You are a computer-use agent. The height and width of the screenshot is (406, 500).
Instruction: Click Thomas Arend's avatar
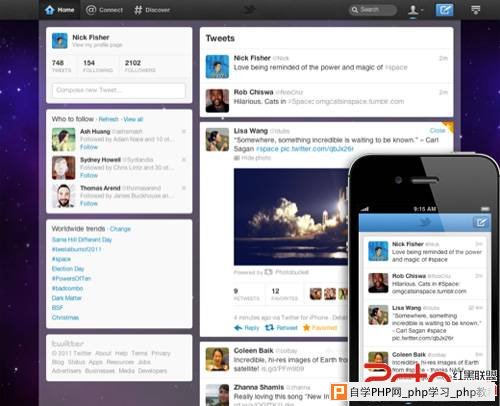point(63,196)
